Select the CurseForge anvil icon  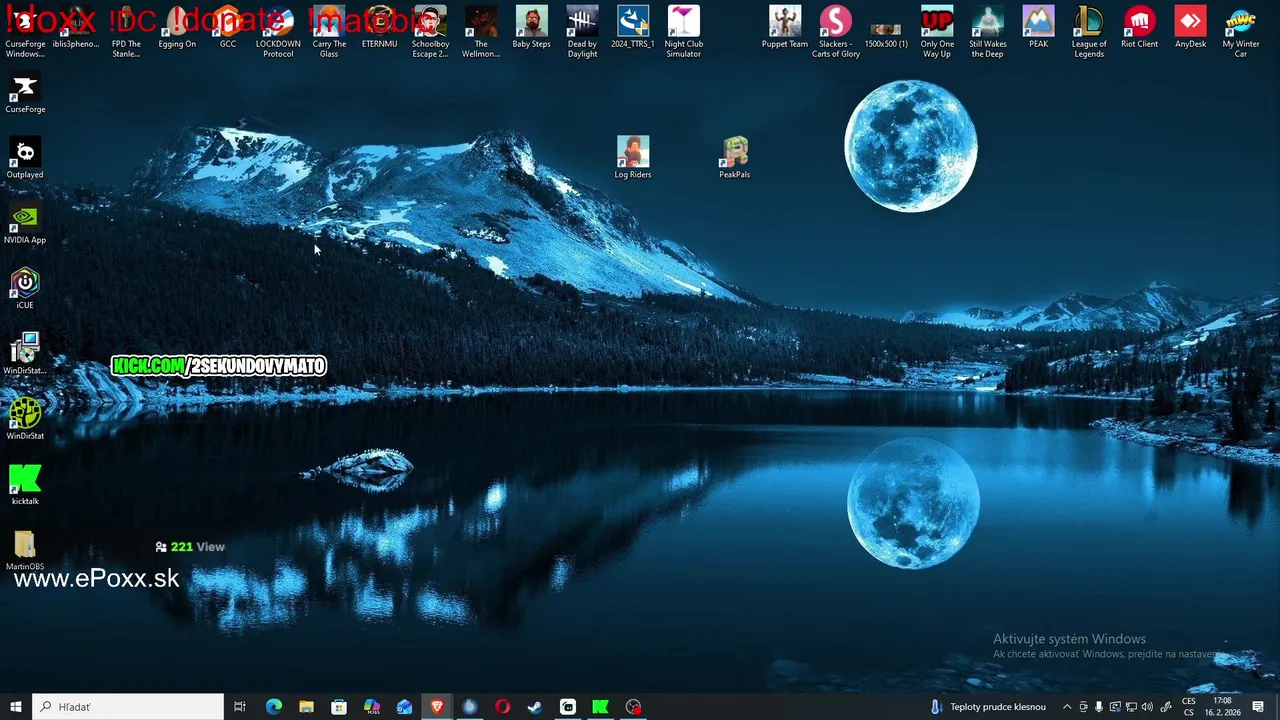pos(25,94)
